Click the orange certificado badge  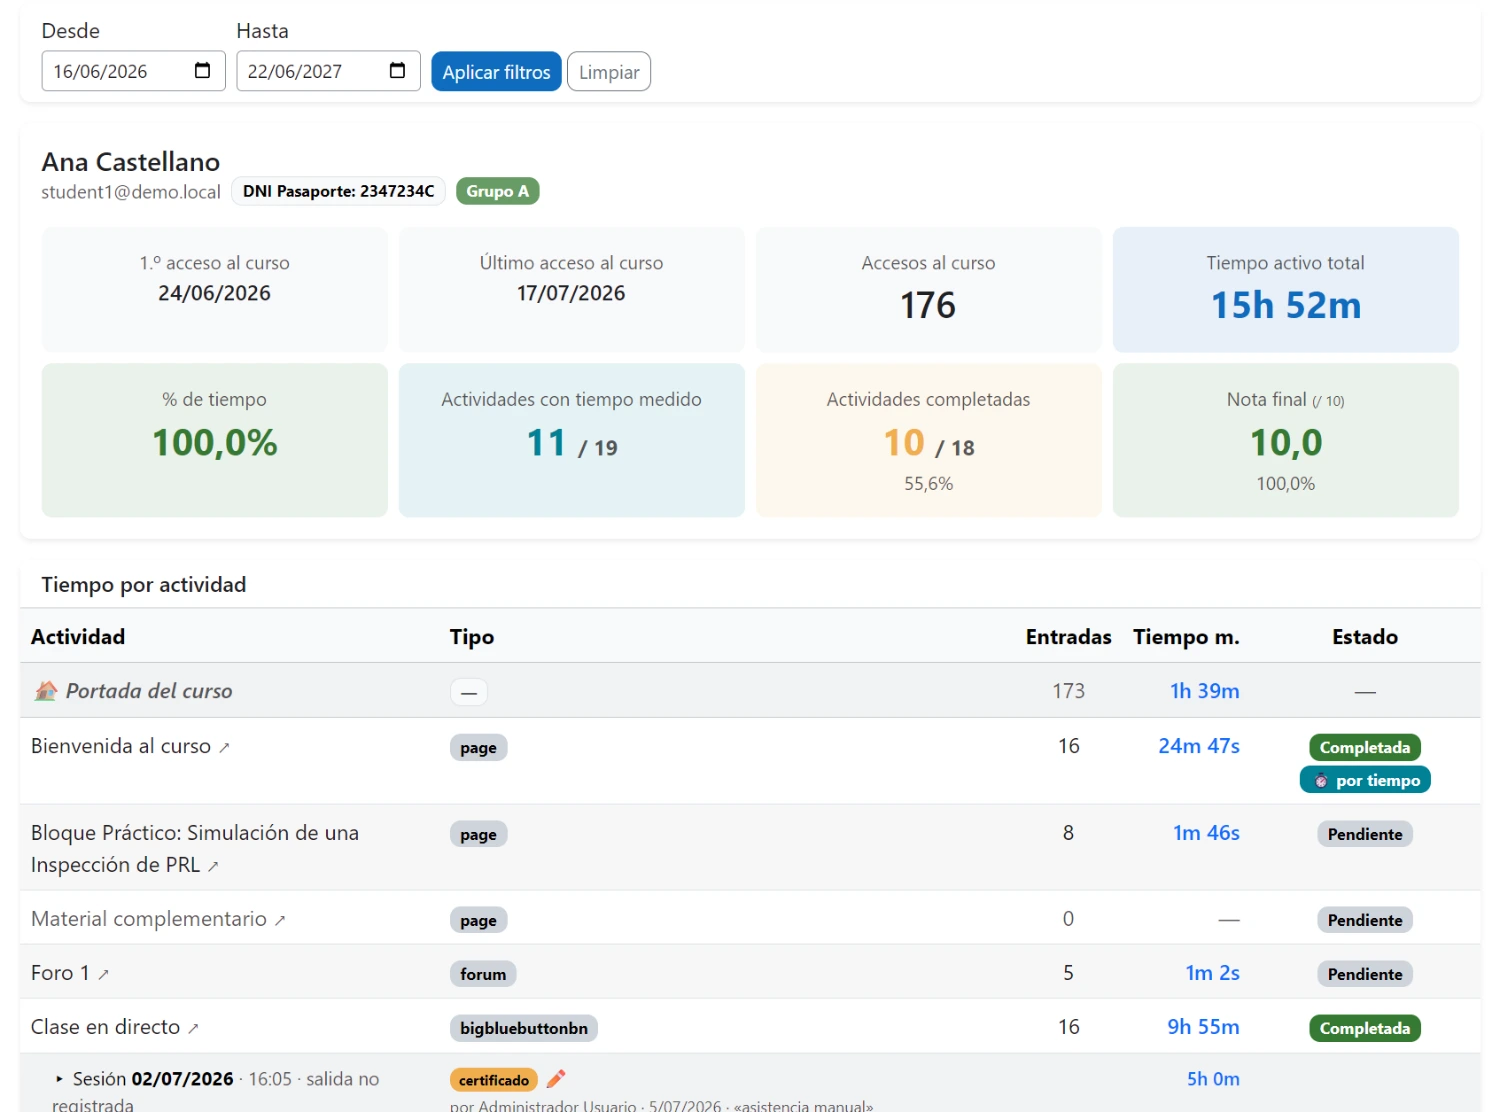pos(494,1080)
